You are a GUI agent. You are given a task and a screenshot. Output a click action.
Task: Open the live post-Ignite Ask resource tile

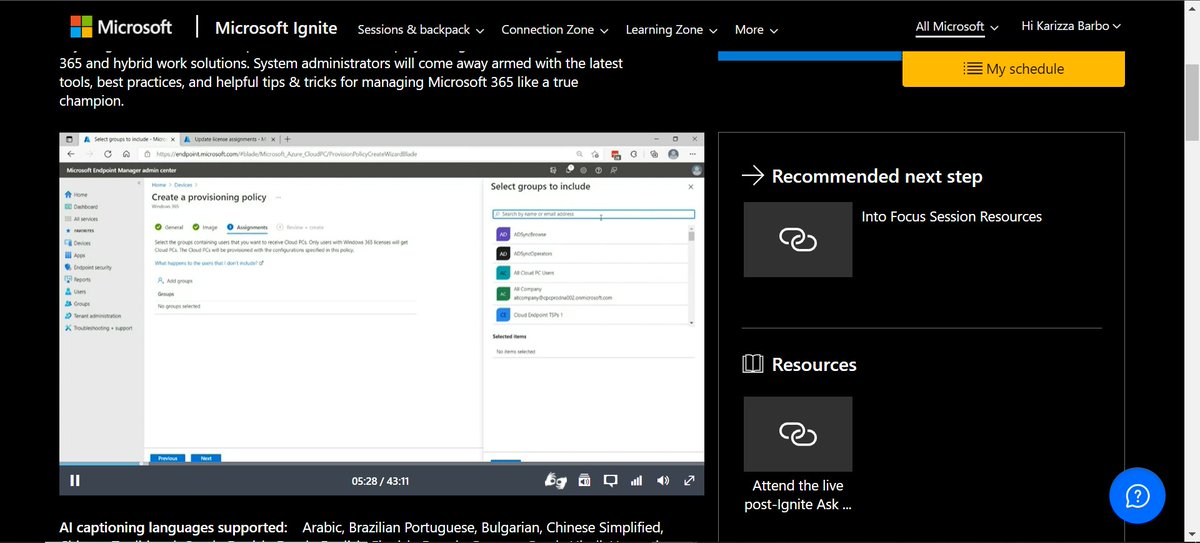(x=798, y=434)
